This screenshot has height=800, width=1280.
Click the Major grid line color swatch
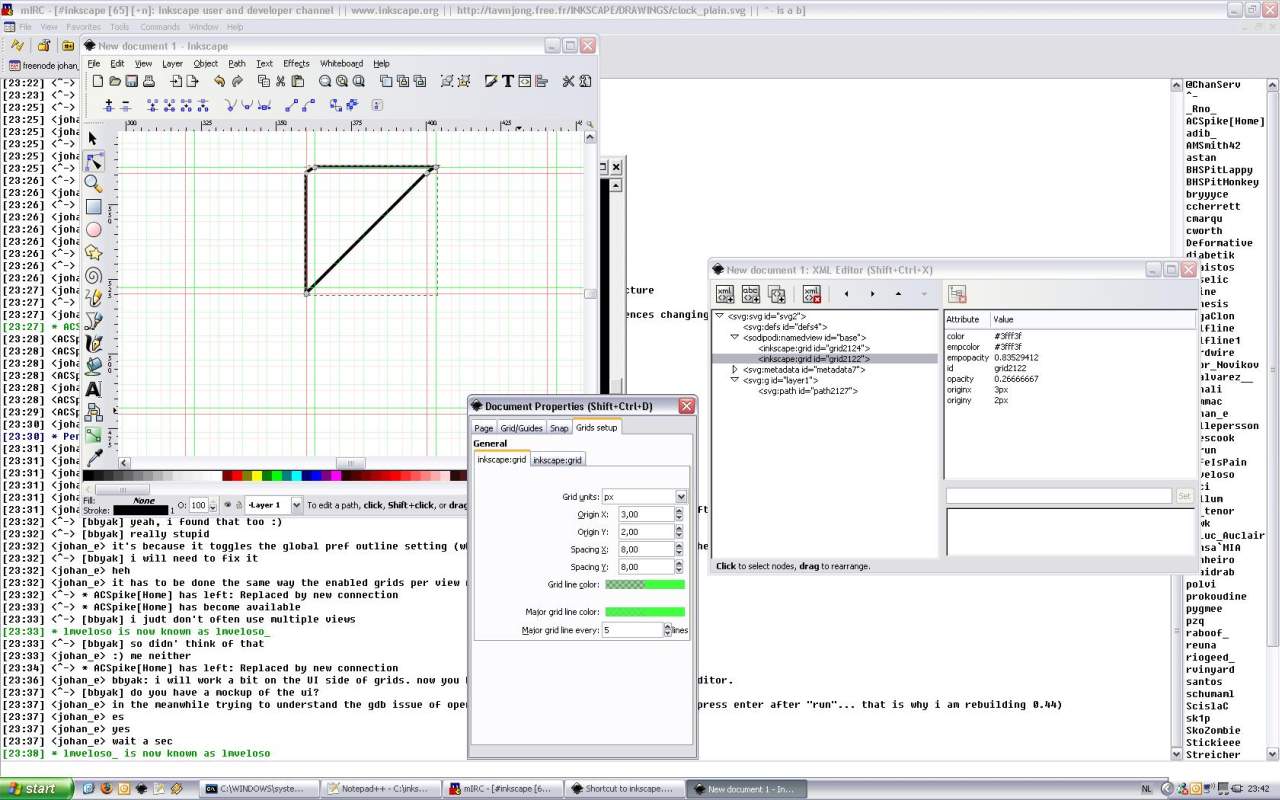click(x=645, y=611)
